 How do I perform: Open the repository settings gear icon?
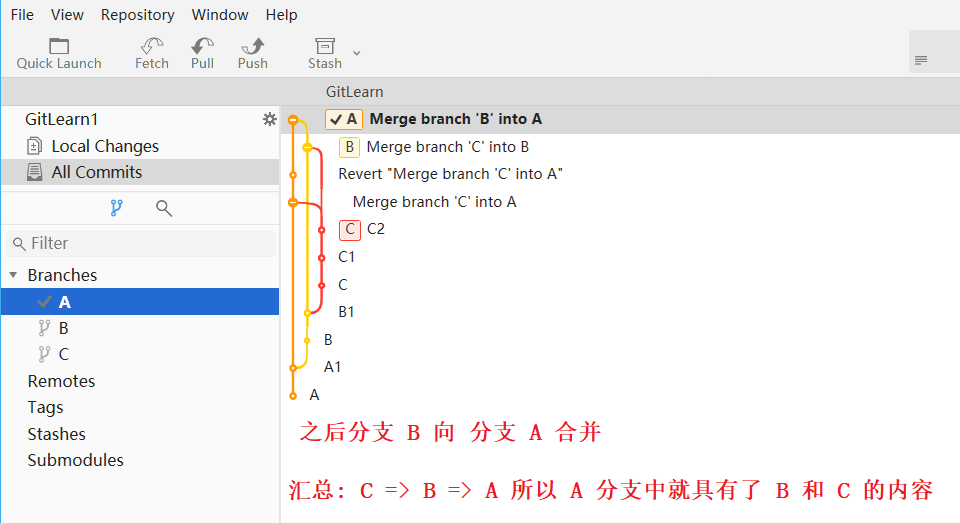tap(269, 119)
